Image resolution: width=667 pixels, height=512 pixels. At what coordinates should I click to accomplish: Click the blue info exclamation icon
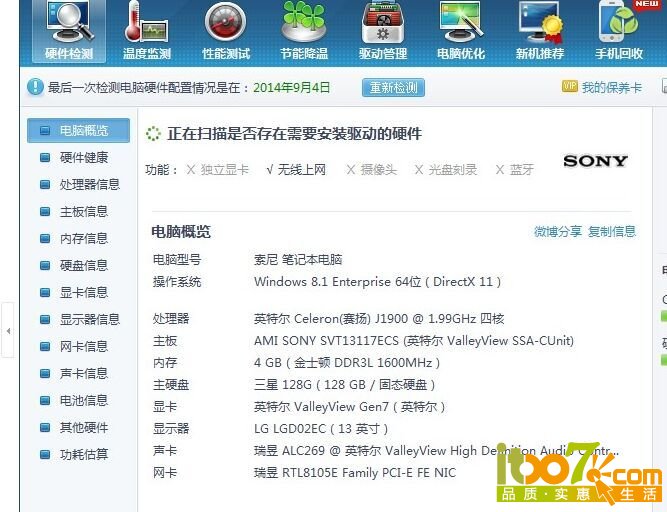tap(35, 87)
